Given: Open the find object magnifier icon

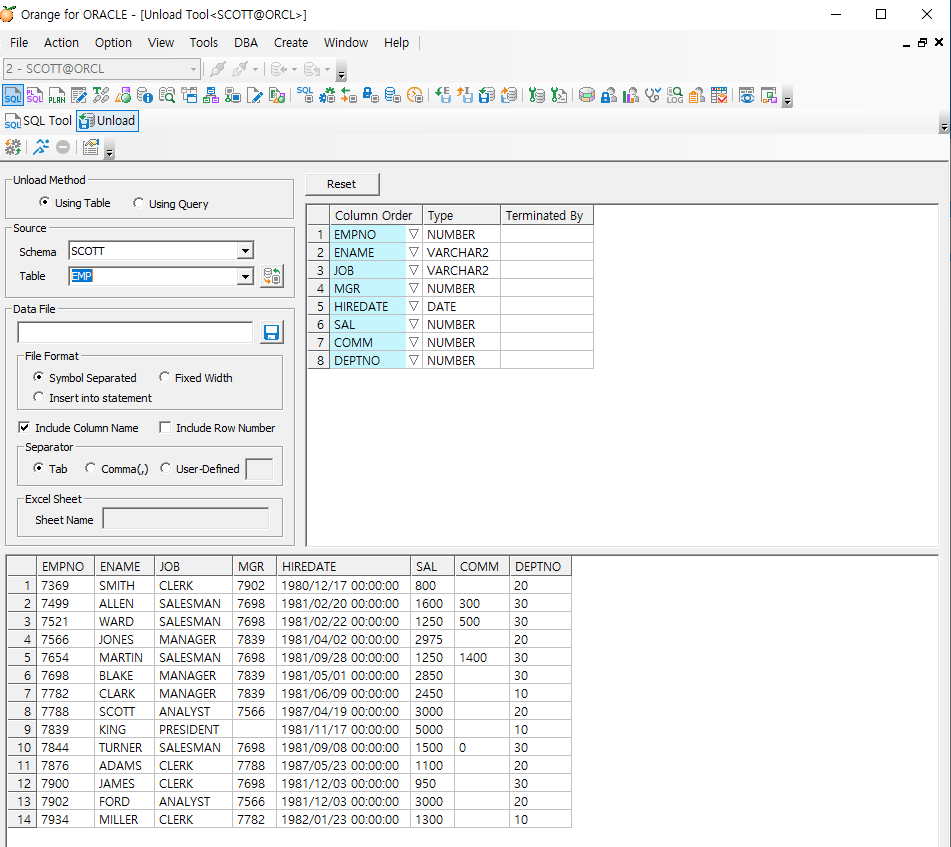Looking at the screenshot, I should coord(167,95).
